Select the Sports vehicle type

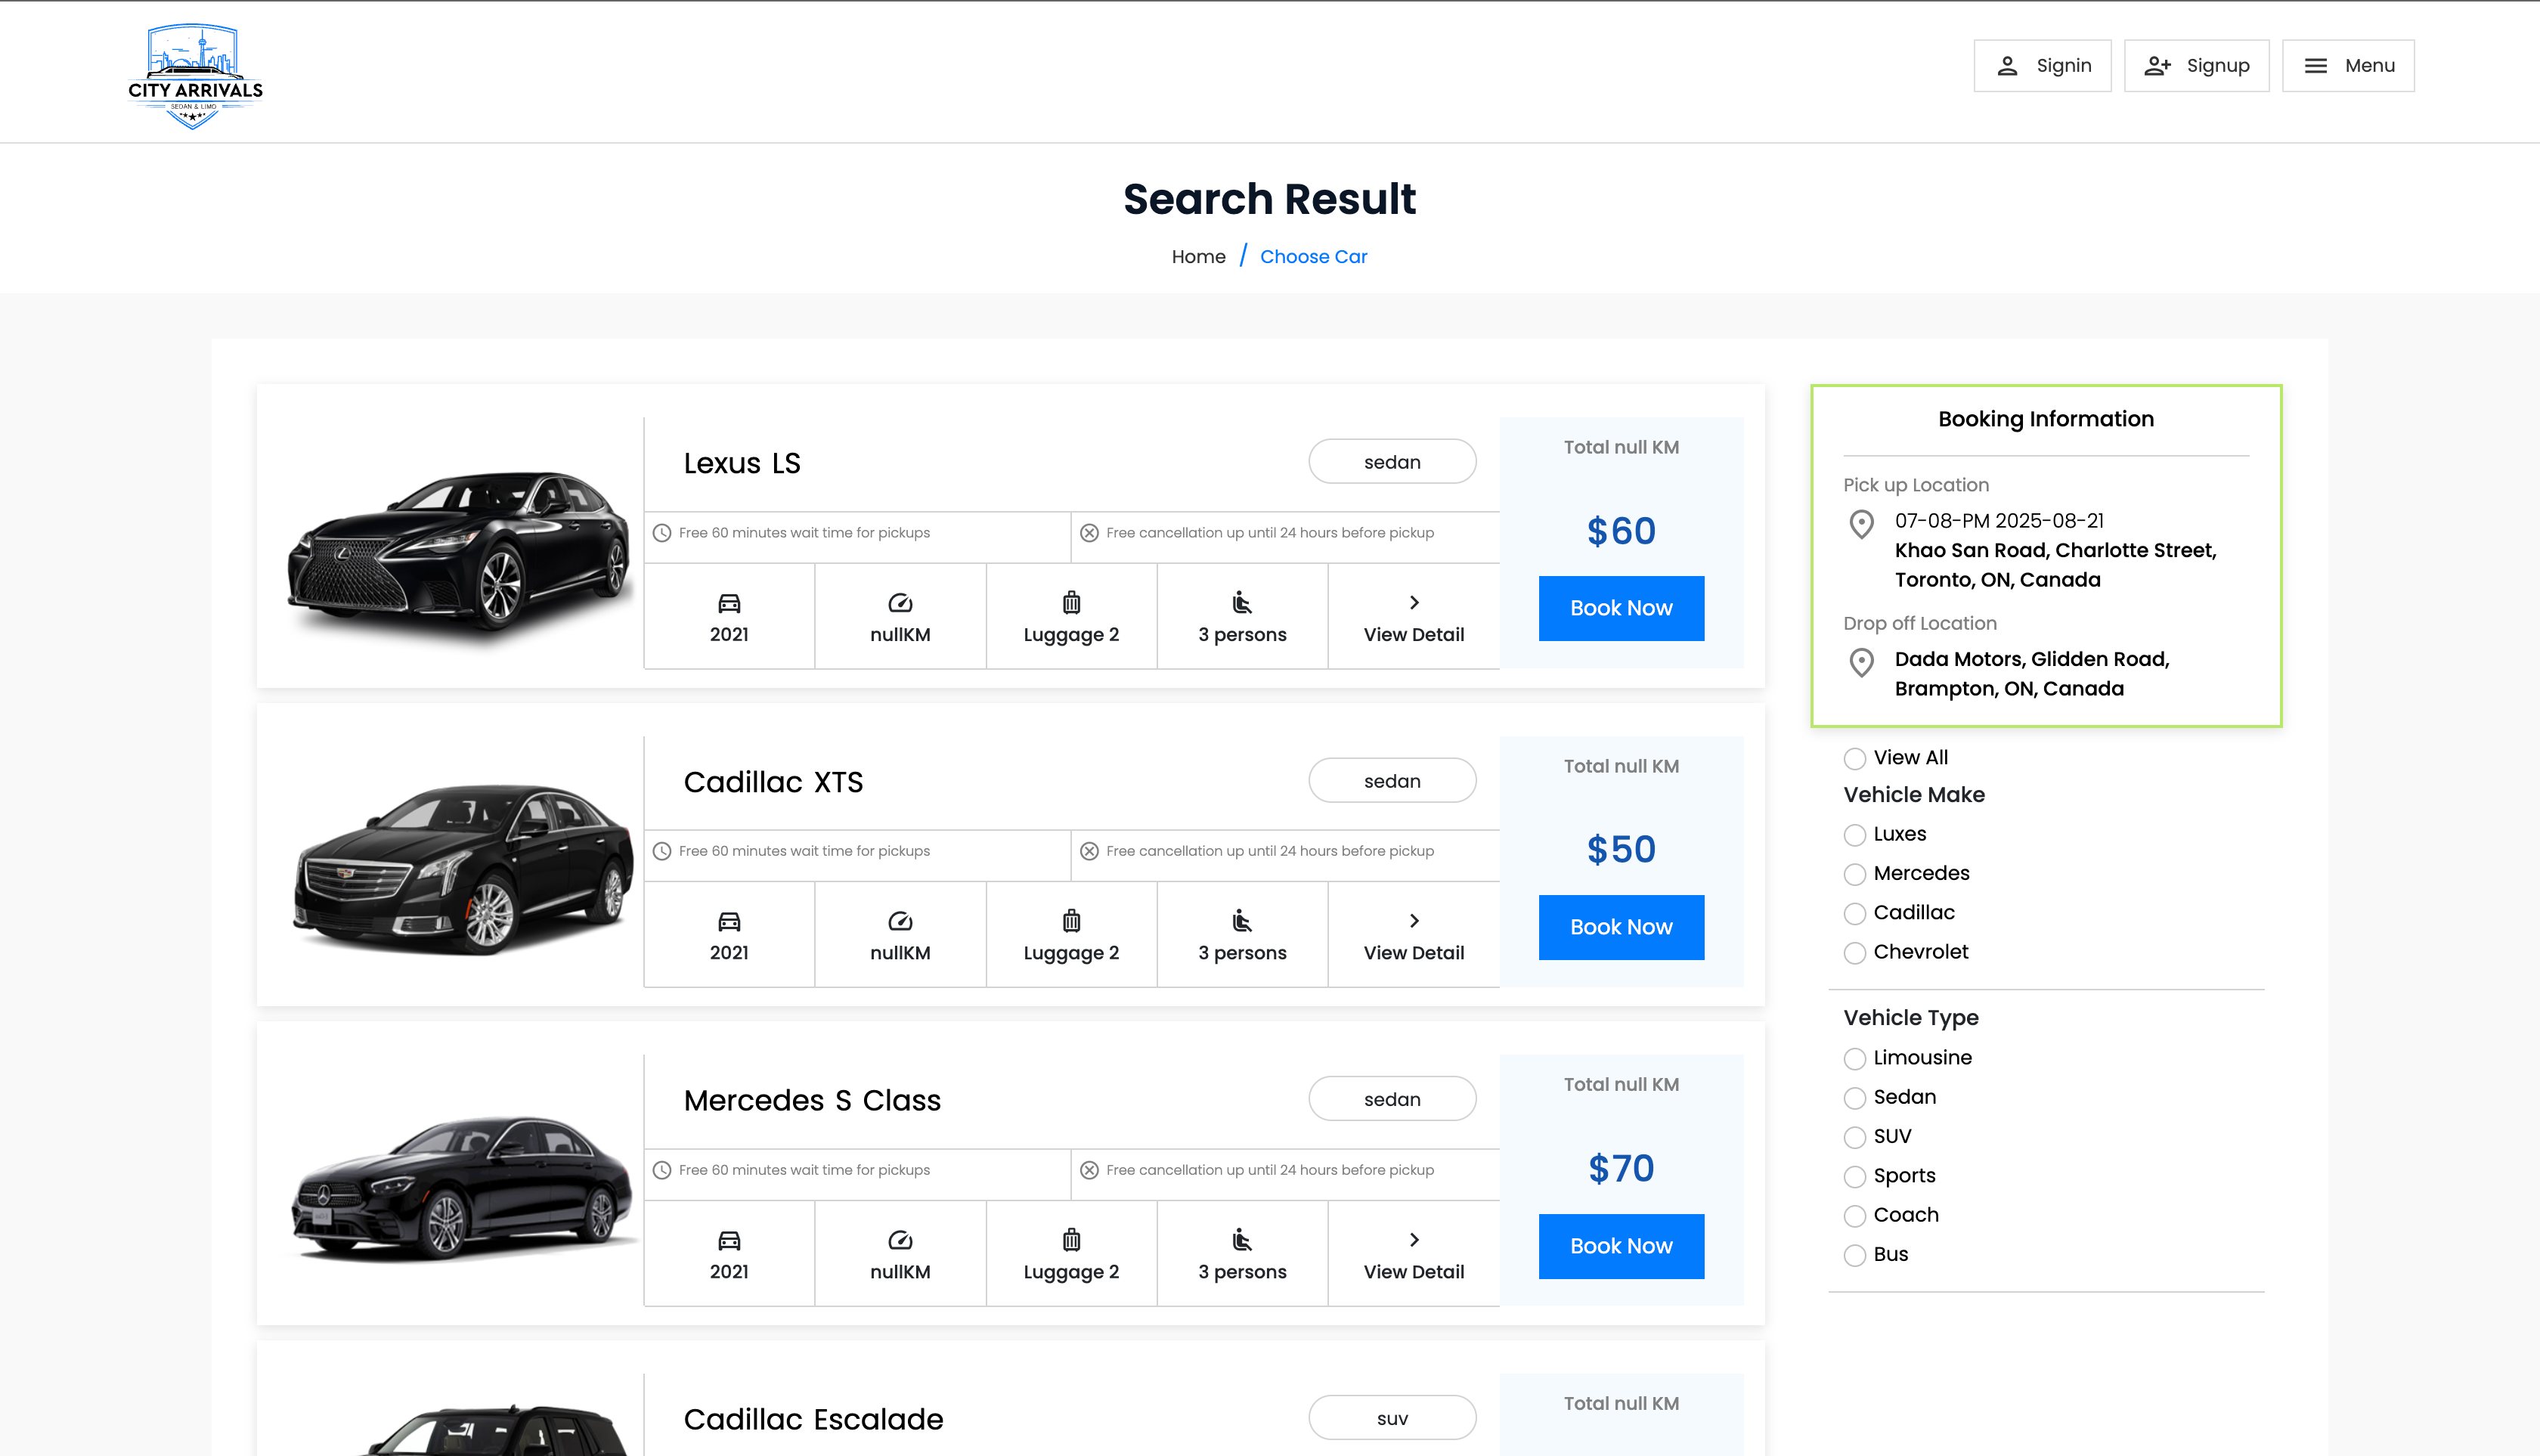click(1855, 1177)
